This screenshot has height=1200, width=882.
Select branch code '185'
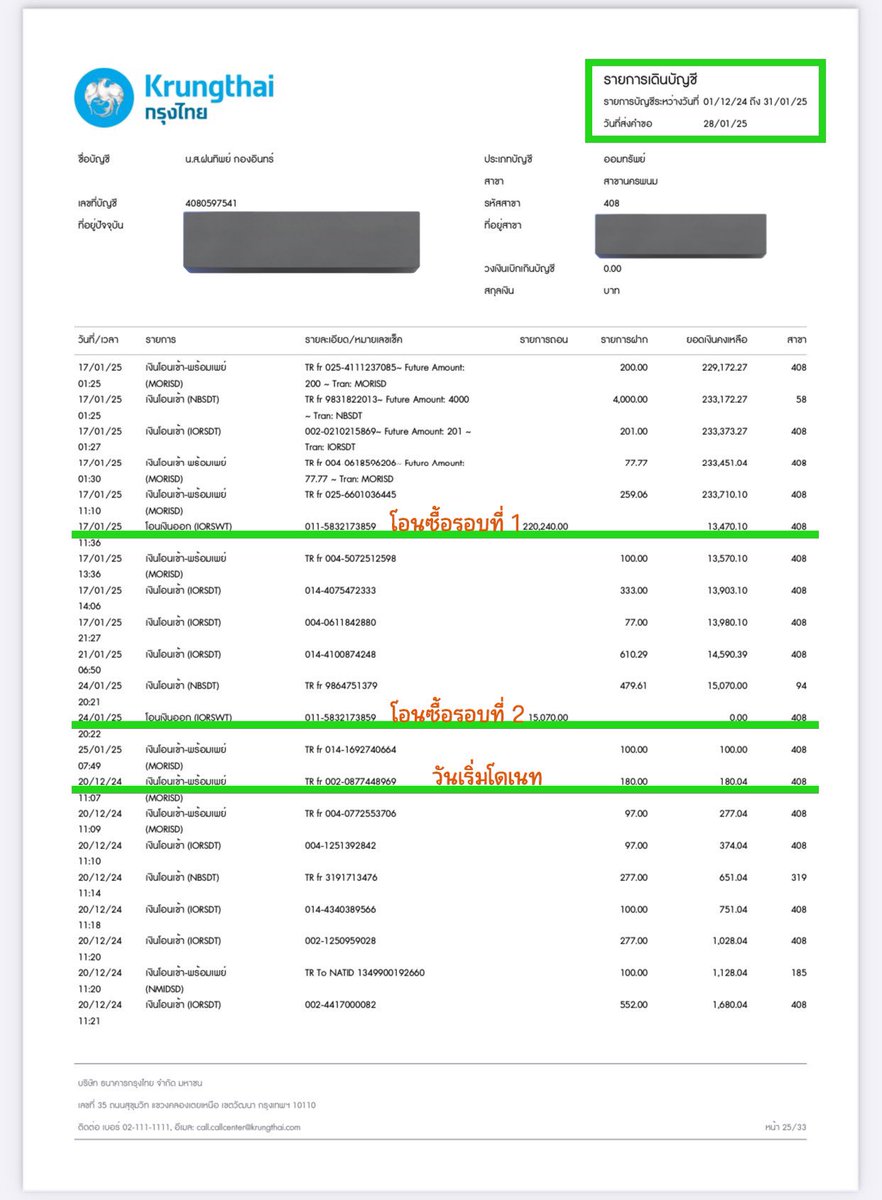click(798, 972)
